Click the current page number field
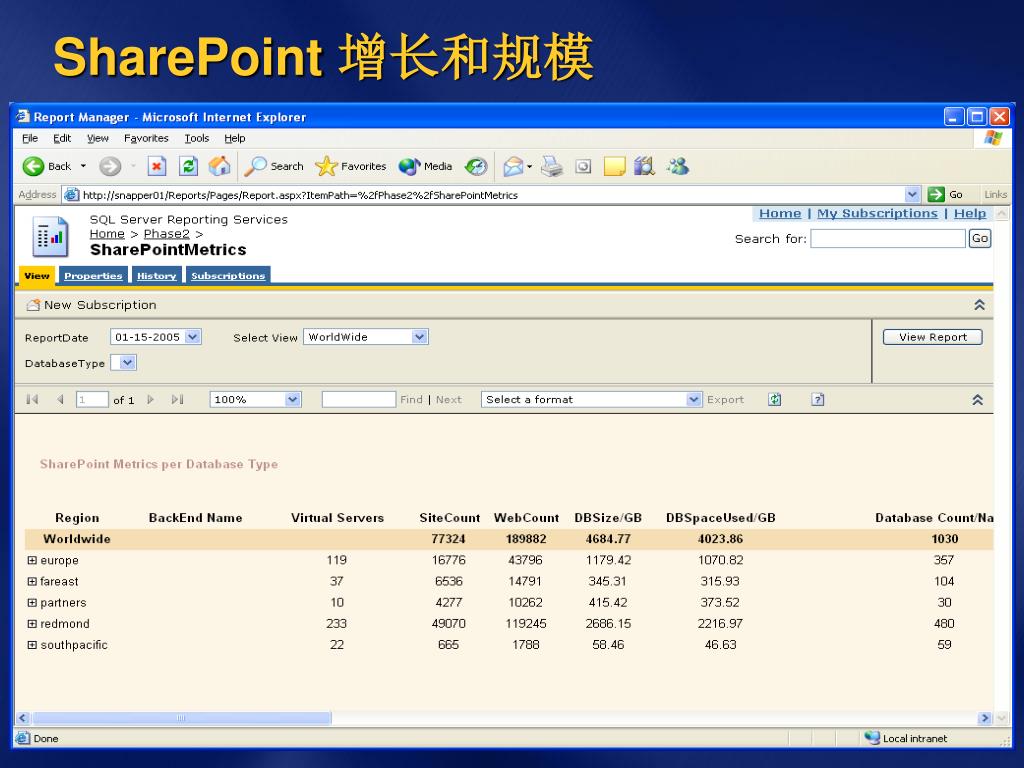This screenshot has width=1024, height=768. (x=92, y=400)
